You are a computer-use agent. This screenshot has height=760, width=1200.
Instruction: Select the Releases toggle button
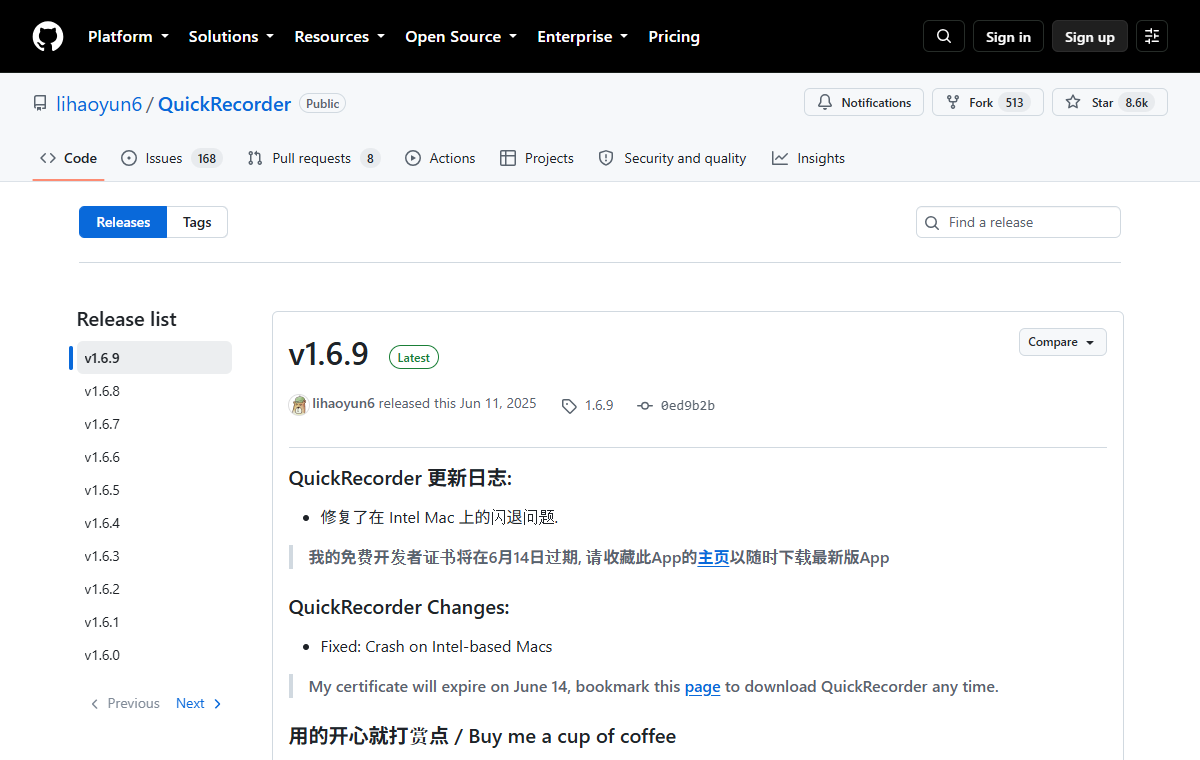coord(123,222)
